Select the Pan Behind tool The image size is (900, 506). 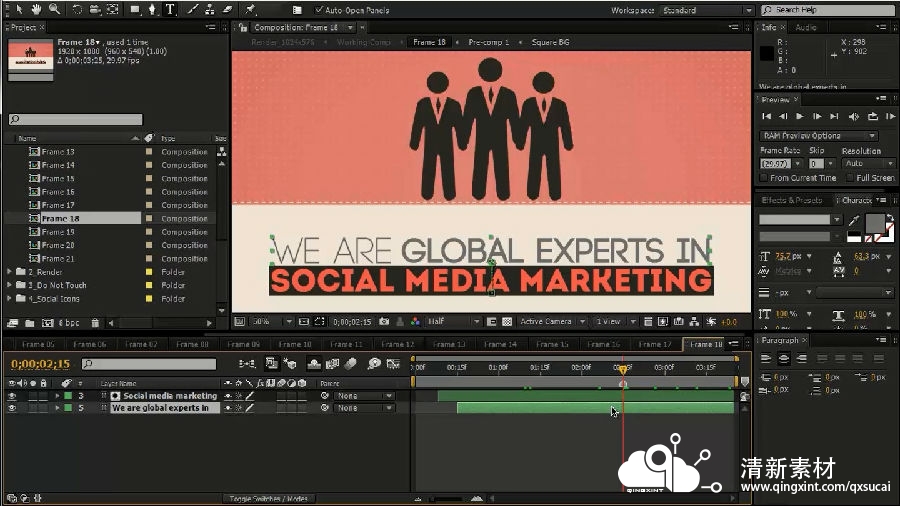pos(113,9)
